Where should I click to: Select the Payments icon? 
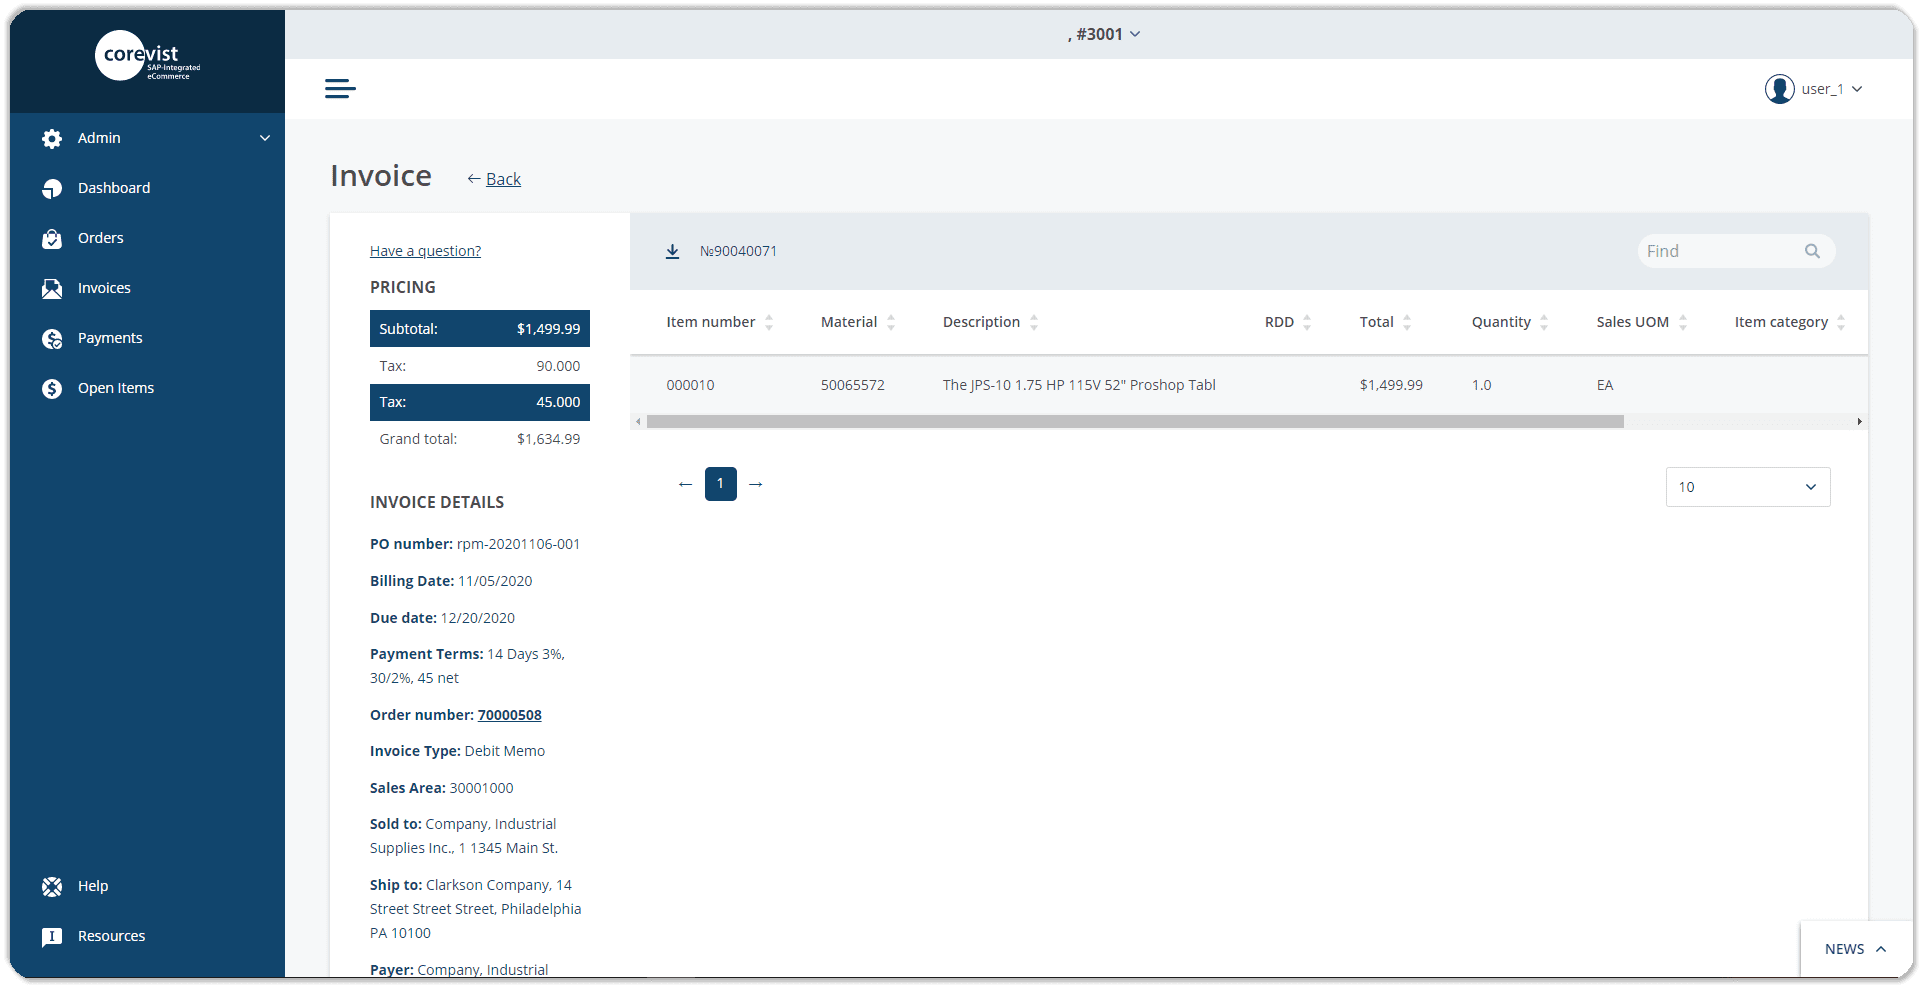pos(52,338)
